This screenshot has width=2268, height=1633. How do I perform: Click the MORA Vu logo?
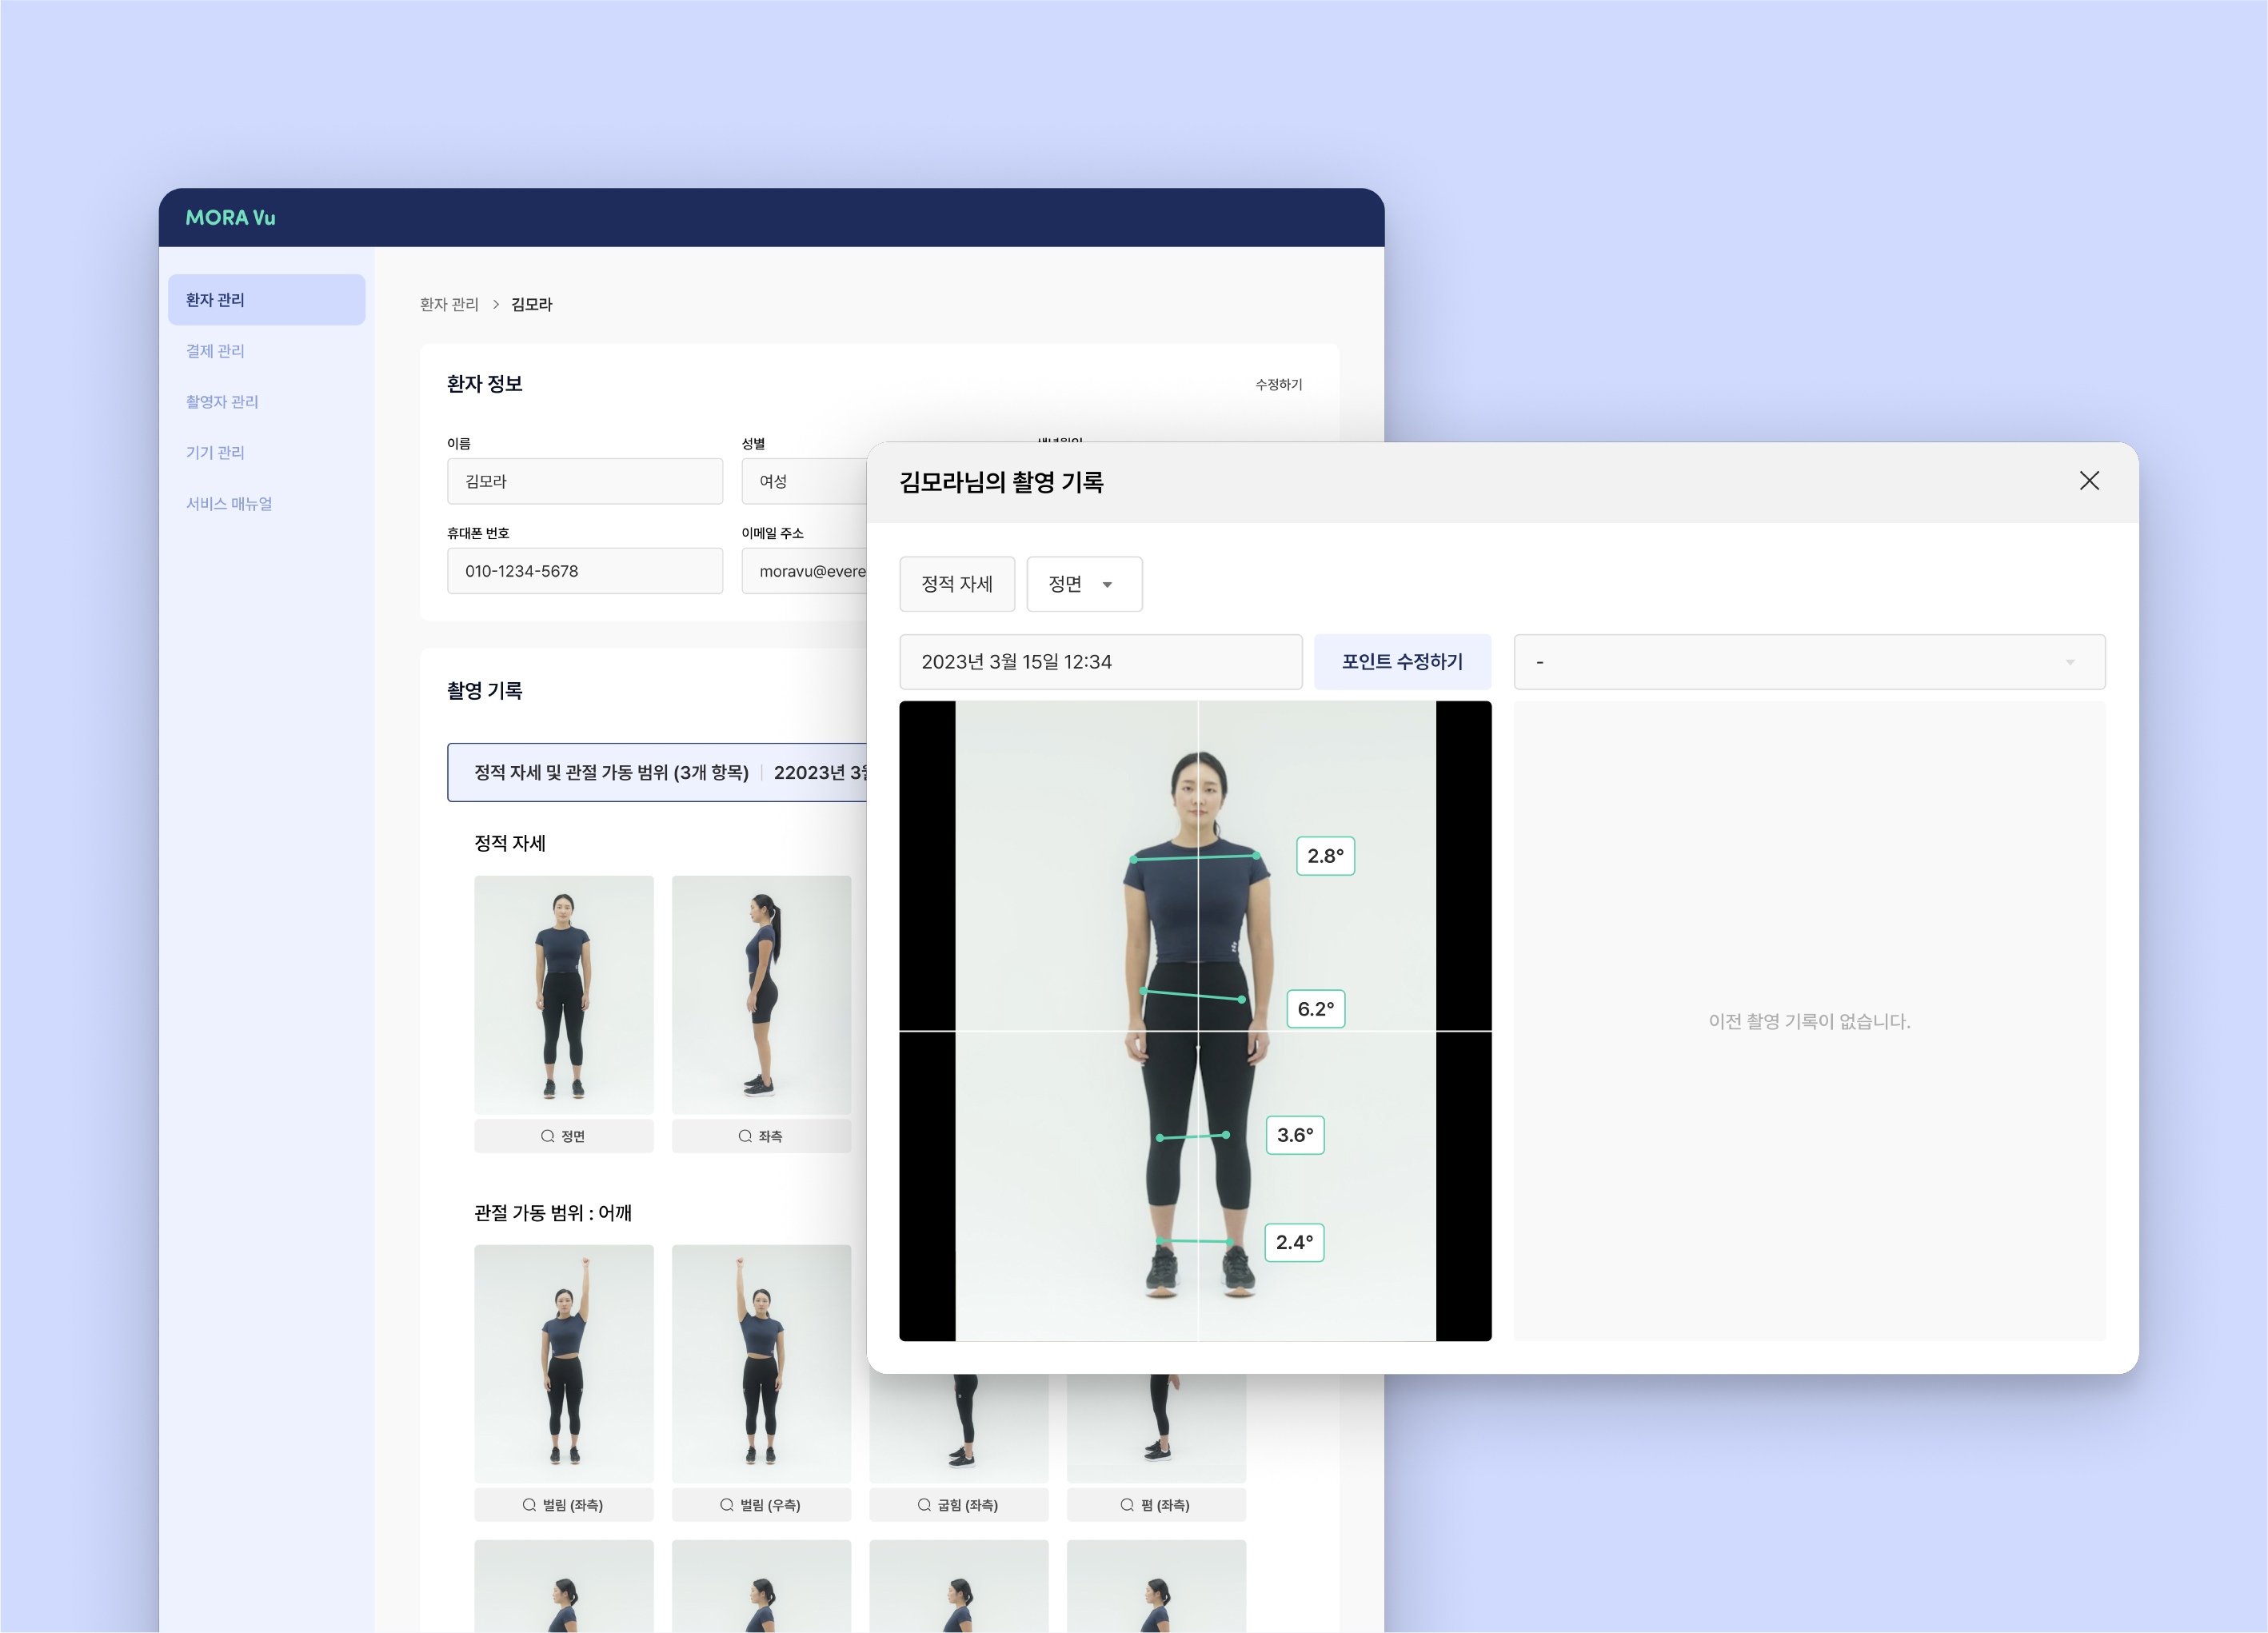tap(230, 218)
